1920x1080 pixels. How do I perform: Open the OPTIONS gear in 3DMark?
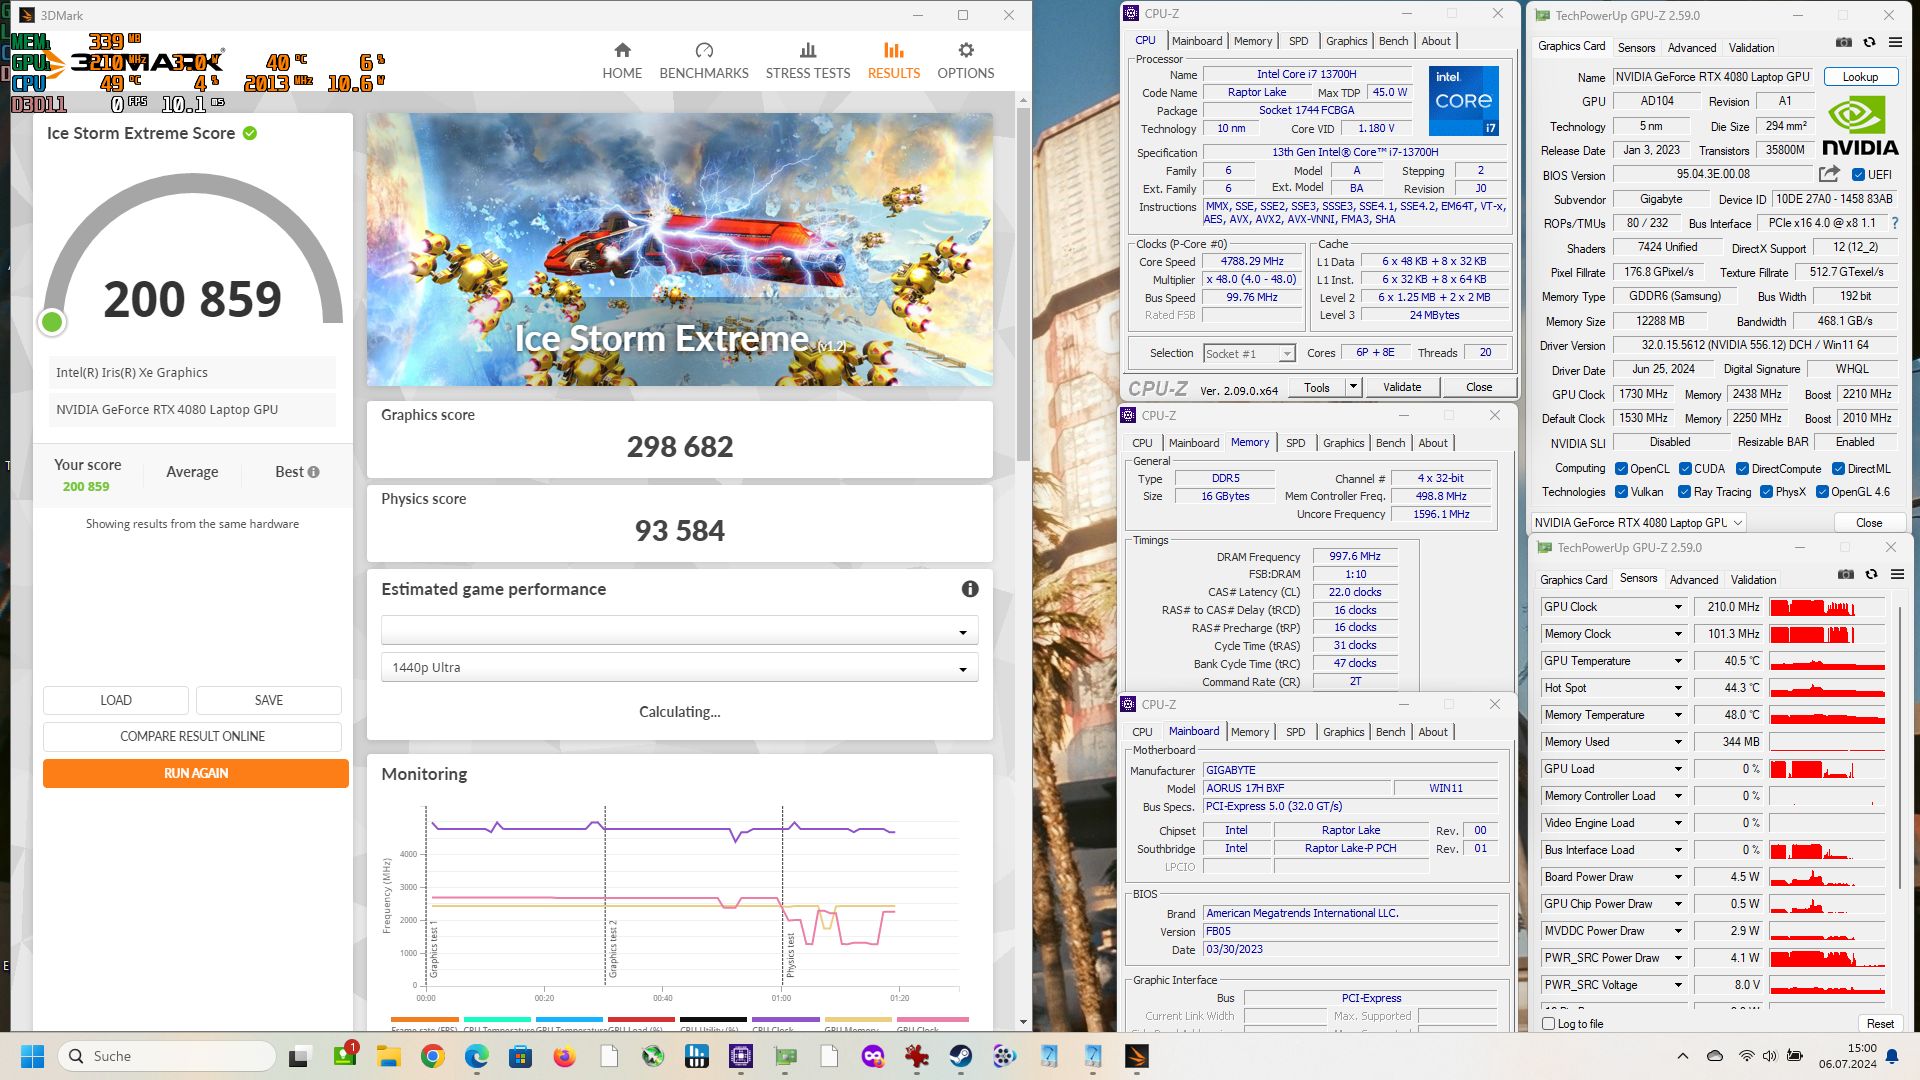[965, 60]
